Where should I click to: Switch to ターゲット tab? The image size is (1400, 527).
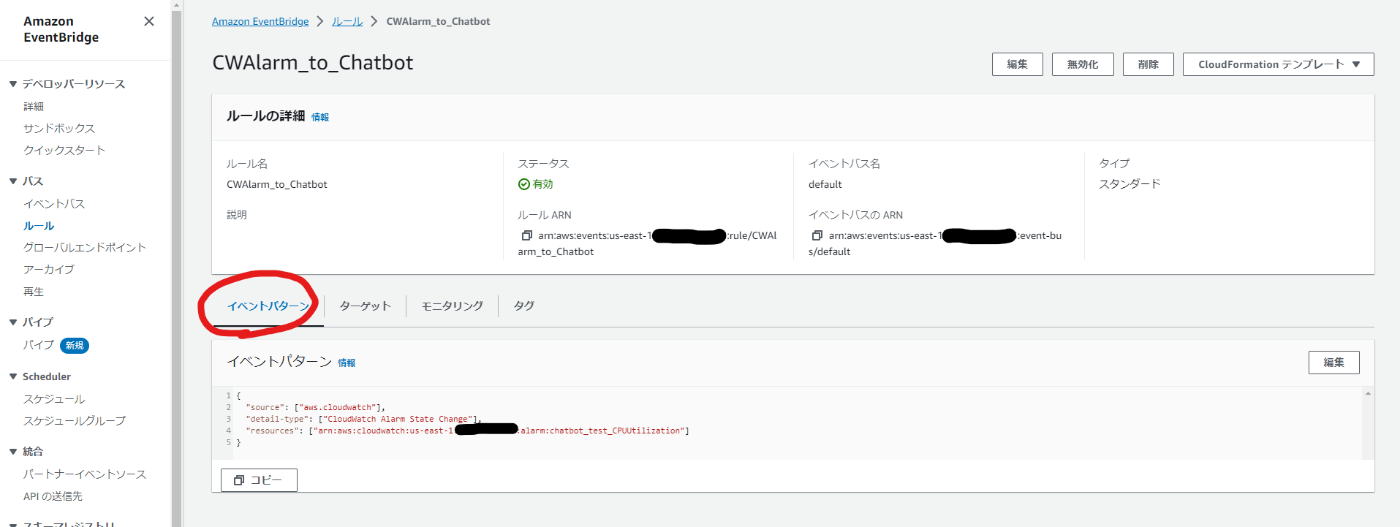[365, 306]
